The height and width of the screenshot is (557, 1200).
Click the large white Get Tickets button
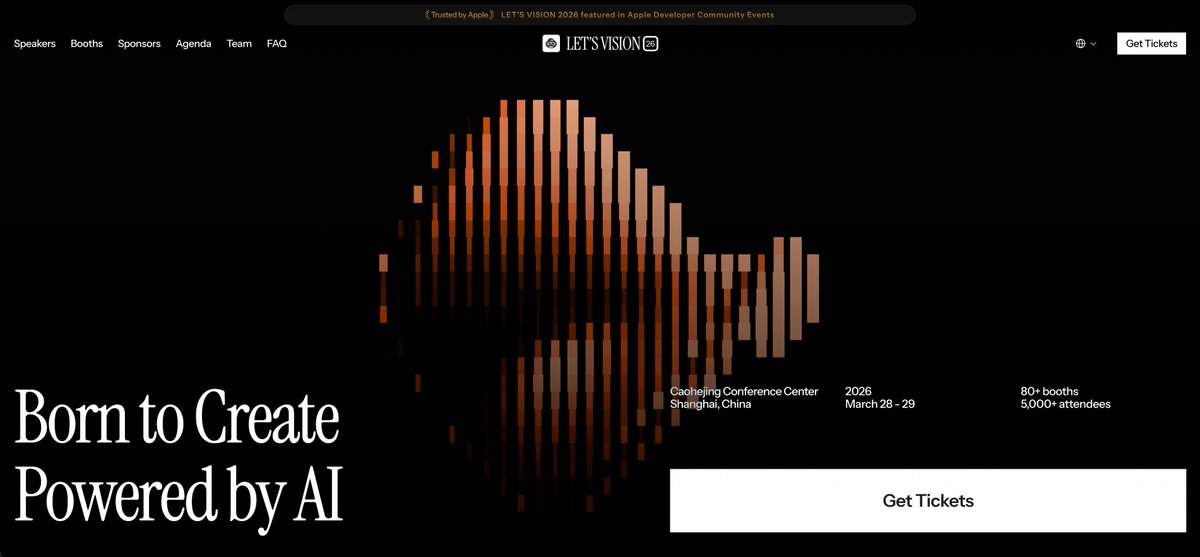[x=928, y=501]
